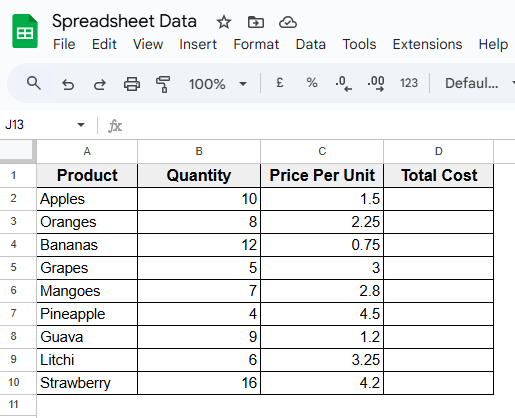The height and width of the screenshot is (418, 515).
Task: Select the Litchi cell
Action: click(x=87, y=360)
